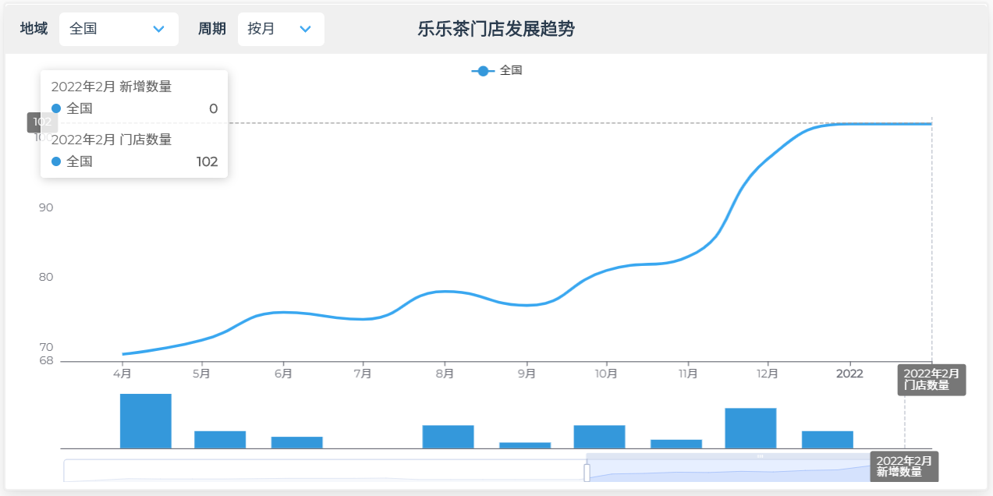Click the tallest bar for 4月 new stores
The image size is (993, 496).
pyautogui.click(x=146, y=421)
